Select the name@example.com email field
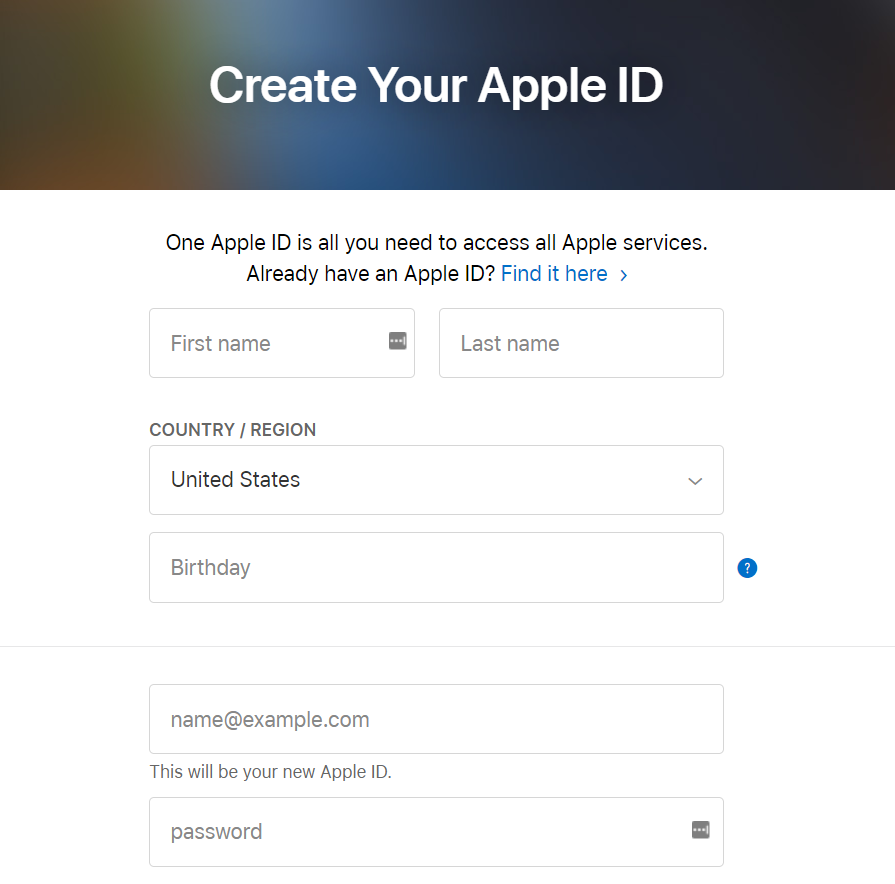 click(437, 719)
